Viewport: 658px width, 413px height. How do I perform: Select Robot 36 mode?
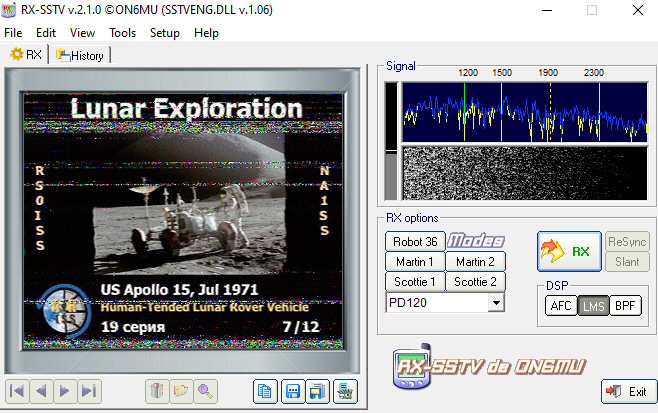415,241
